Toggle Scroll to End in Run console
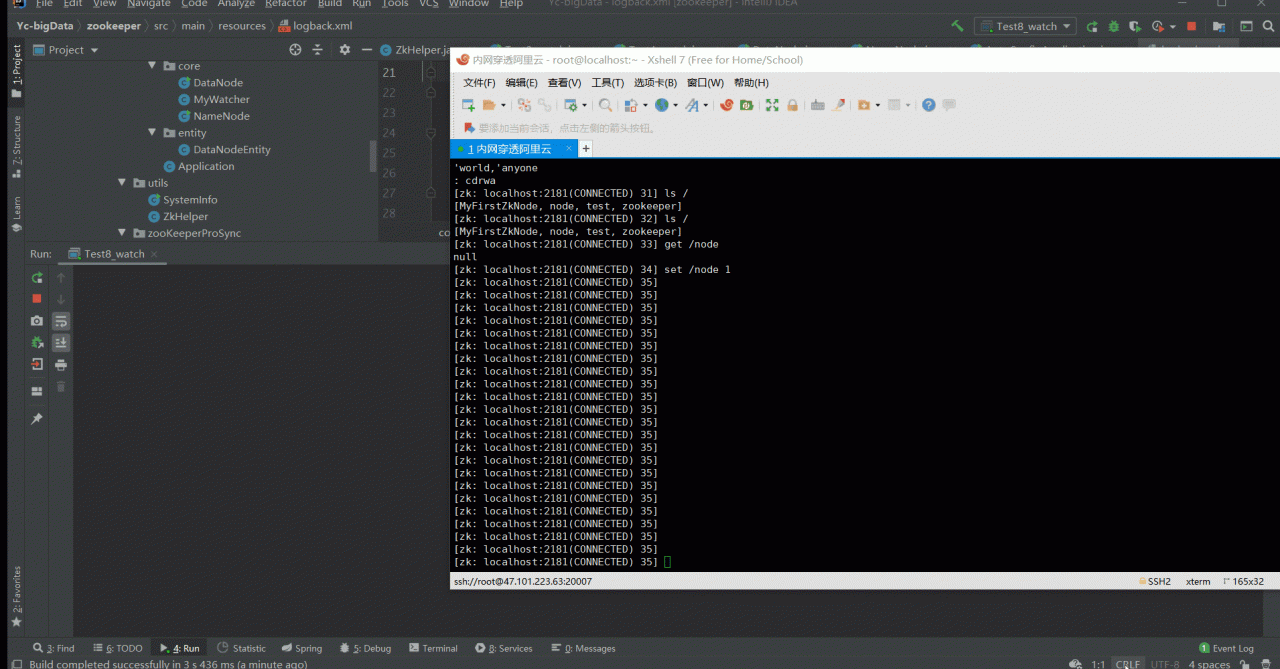The height and width of the screenshot is (669, 1280). (x=61, y=343)
